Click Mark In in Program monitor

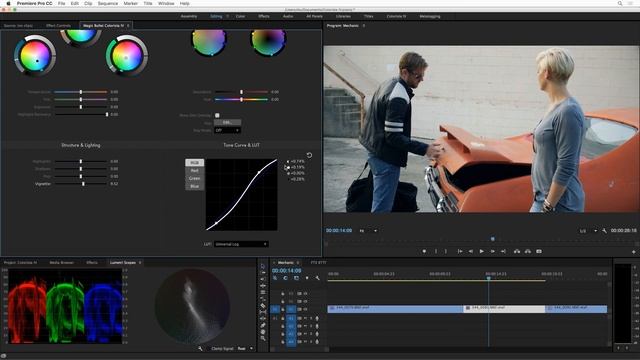436,251
